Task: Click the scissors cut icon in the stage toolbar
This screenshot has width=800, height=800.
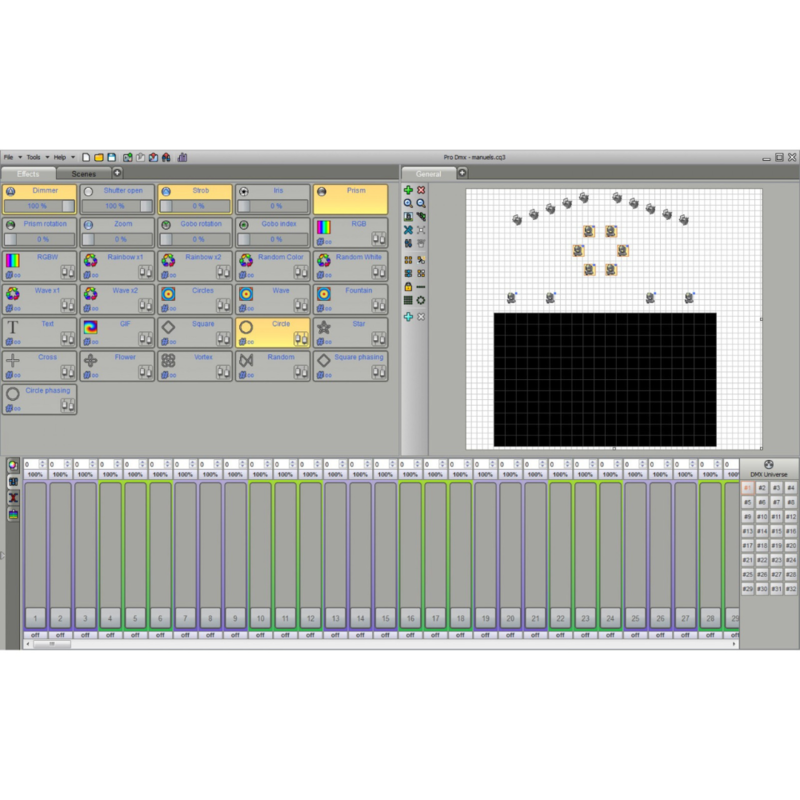Action: click(407, 229)
